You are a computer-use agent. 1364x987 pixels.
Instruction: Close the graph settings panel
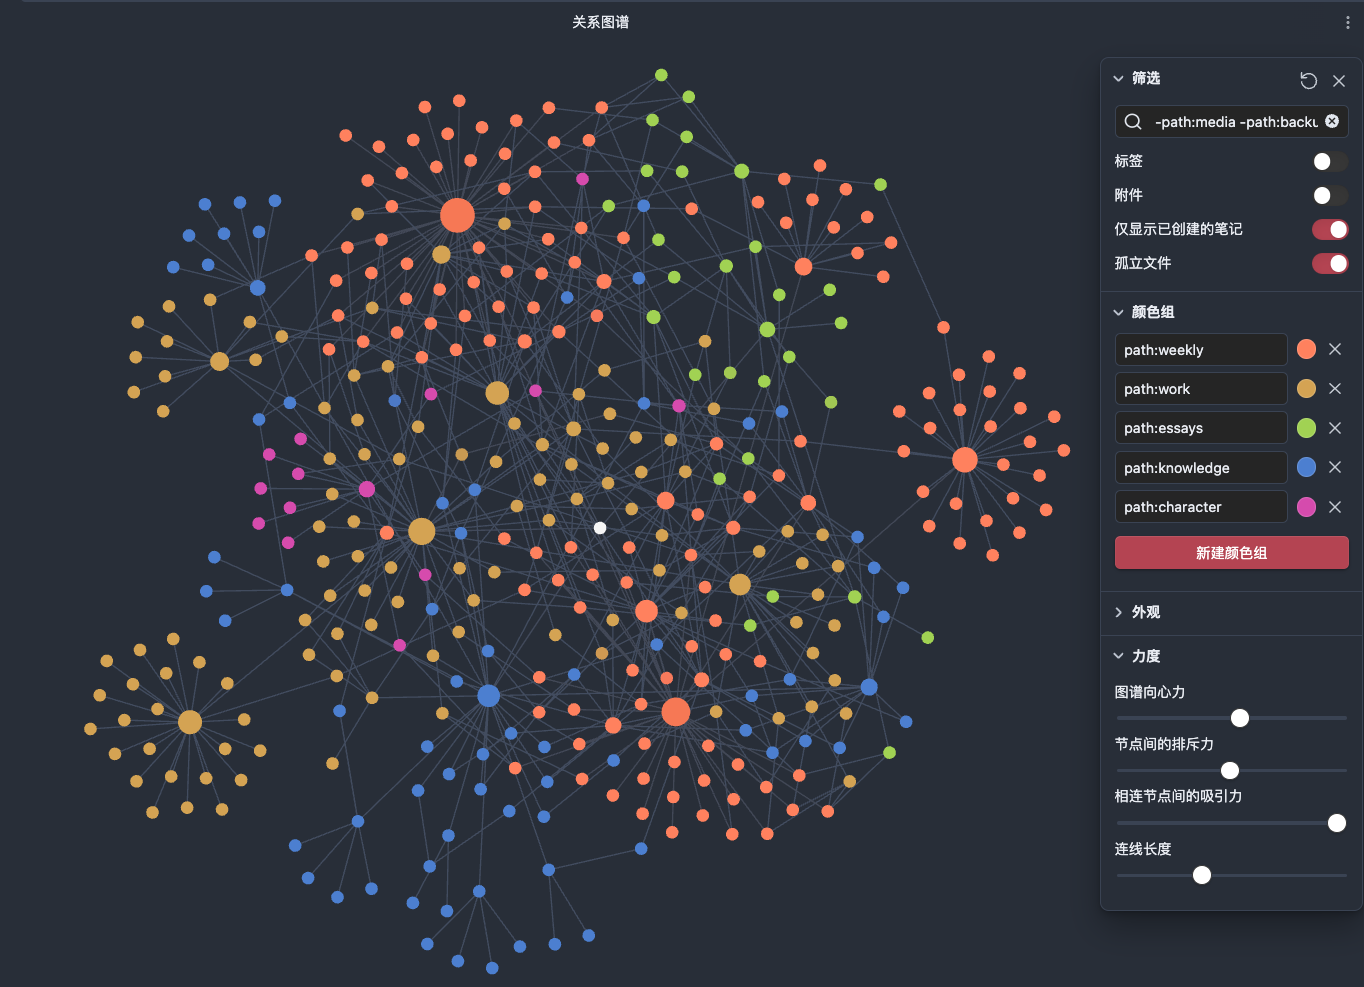[1339, 80]
